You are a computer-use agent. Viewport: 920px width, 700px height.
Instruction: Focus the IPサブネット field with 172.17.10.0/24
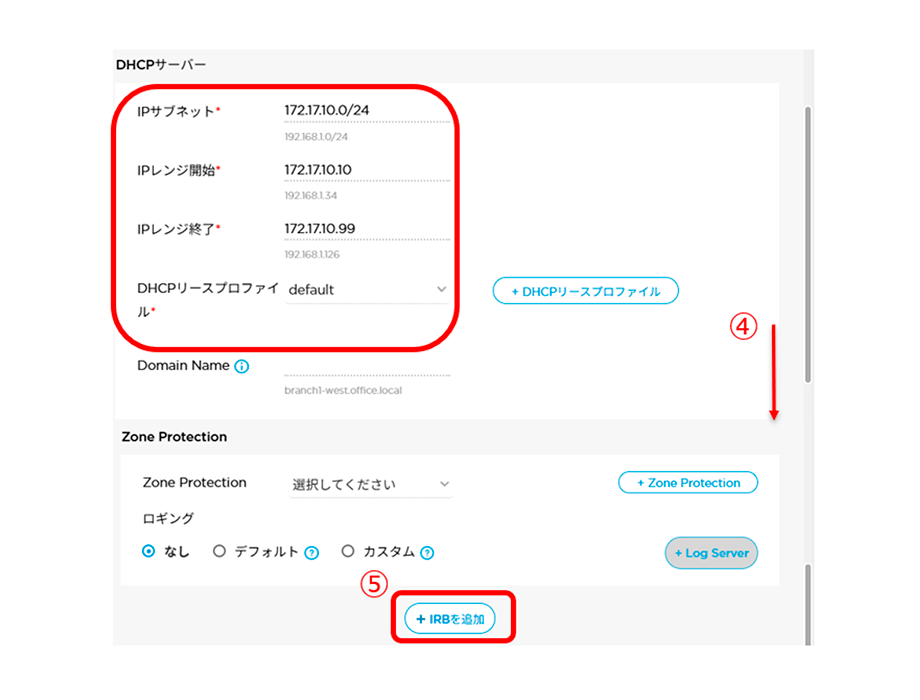[x=366, y=110]
